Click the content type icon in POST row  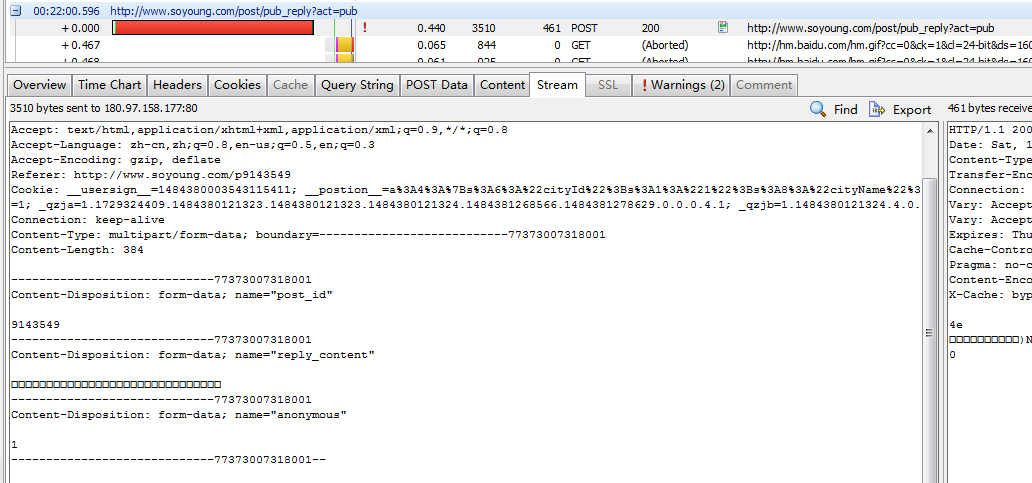(x=722, y=28)
